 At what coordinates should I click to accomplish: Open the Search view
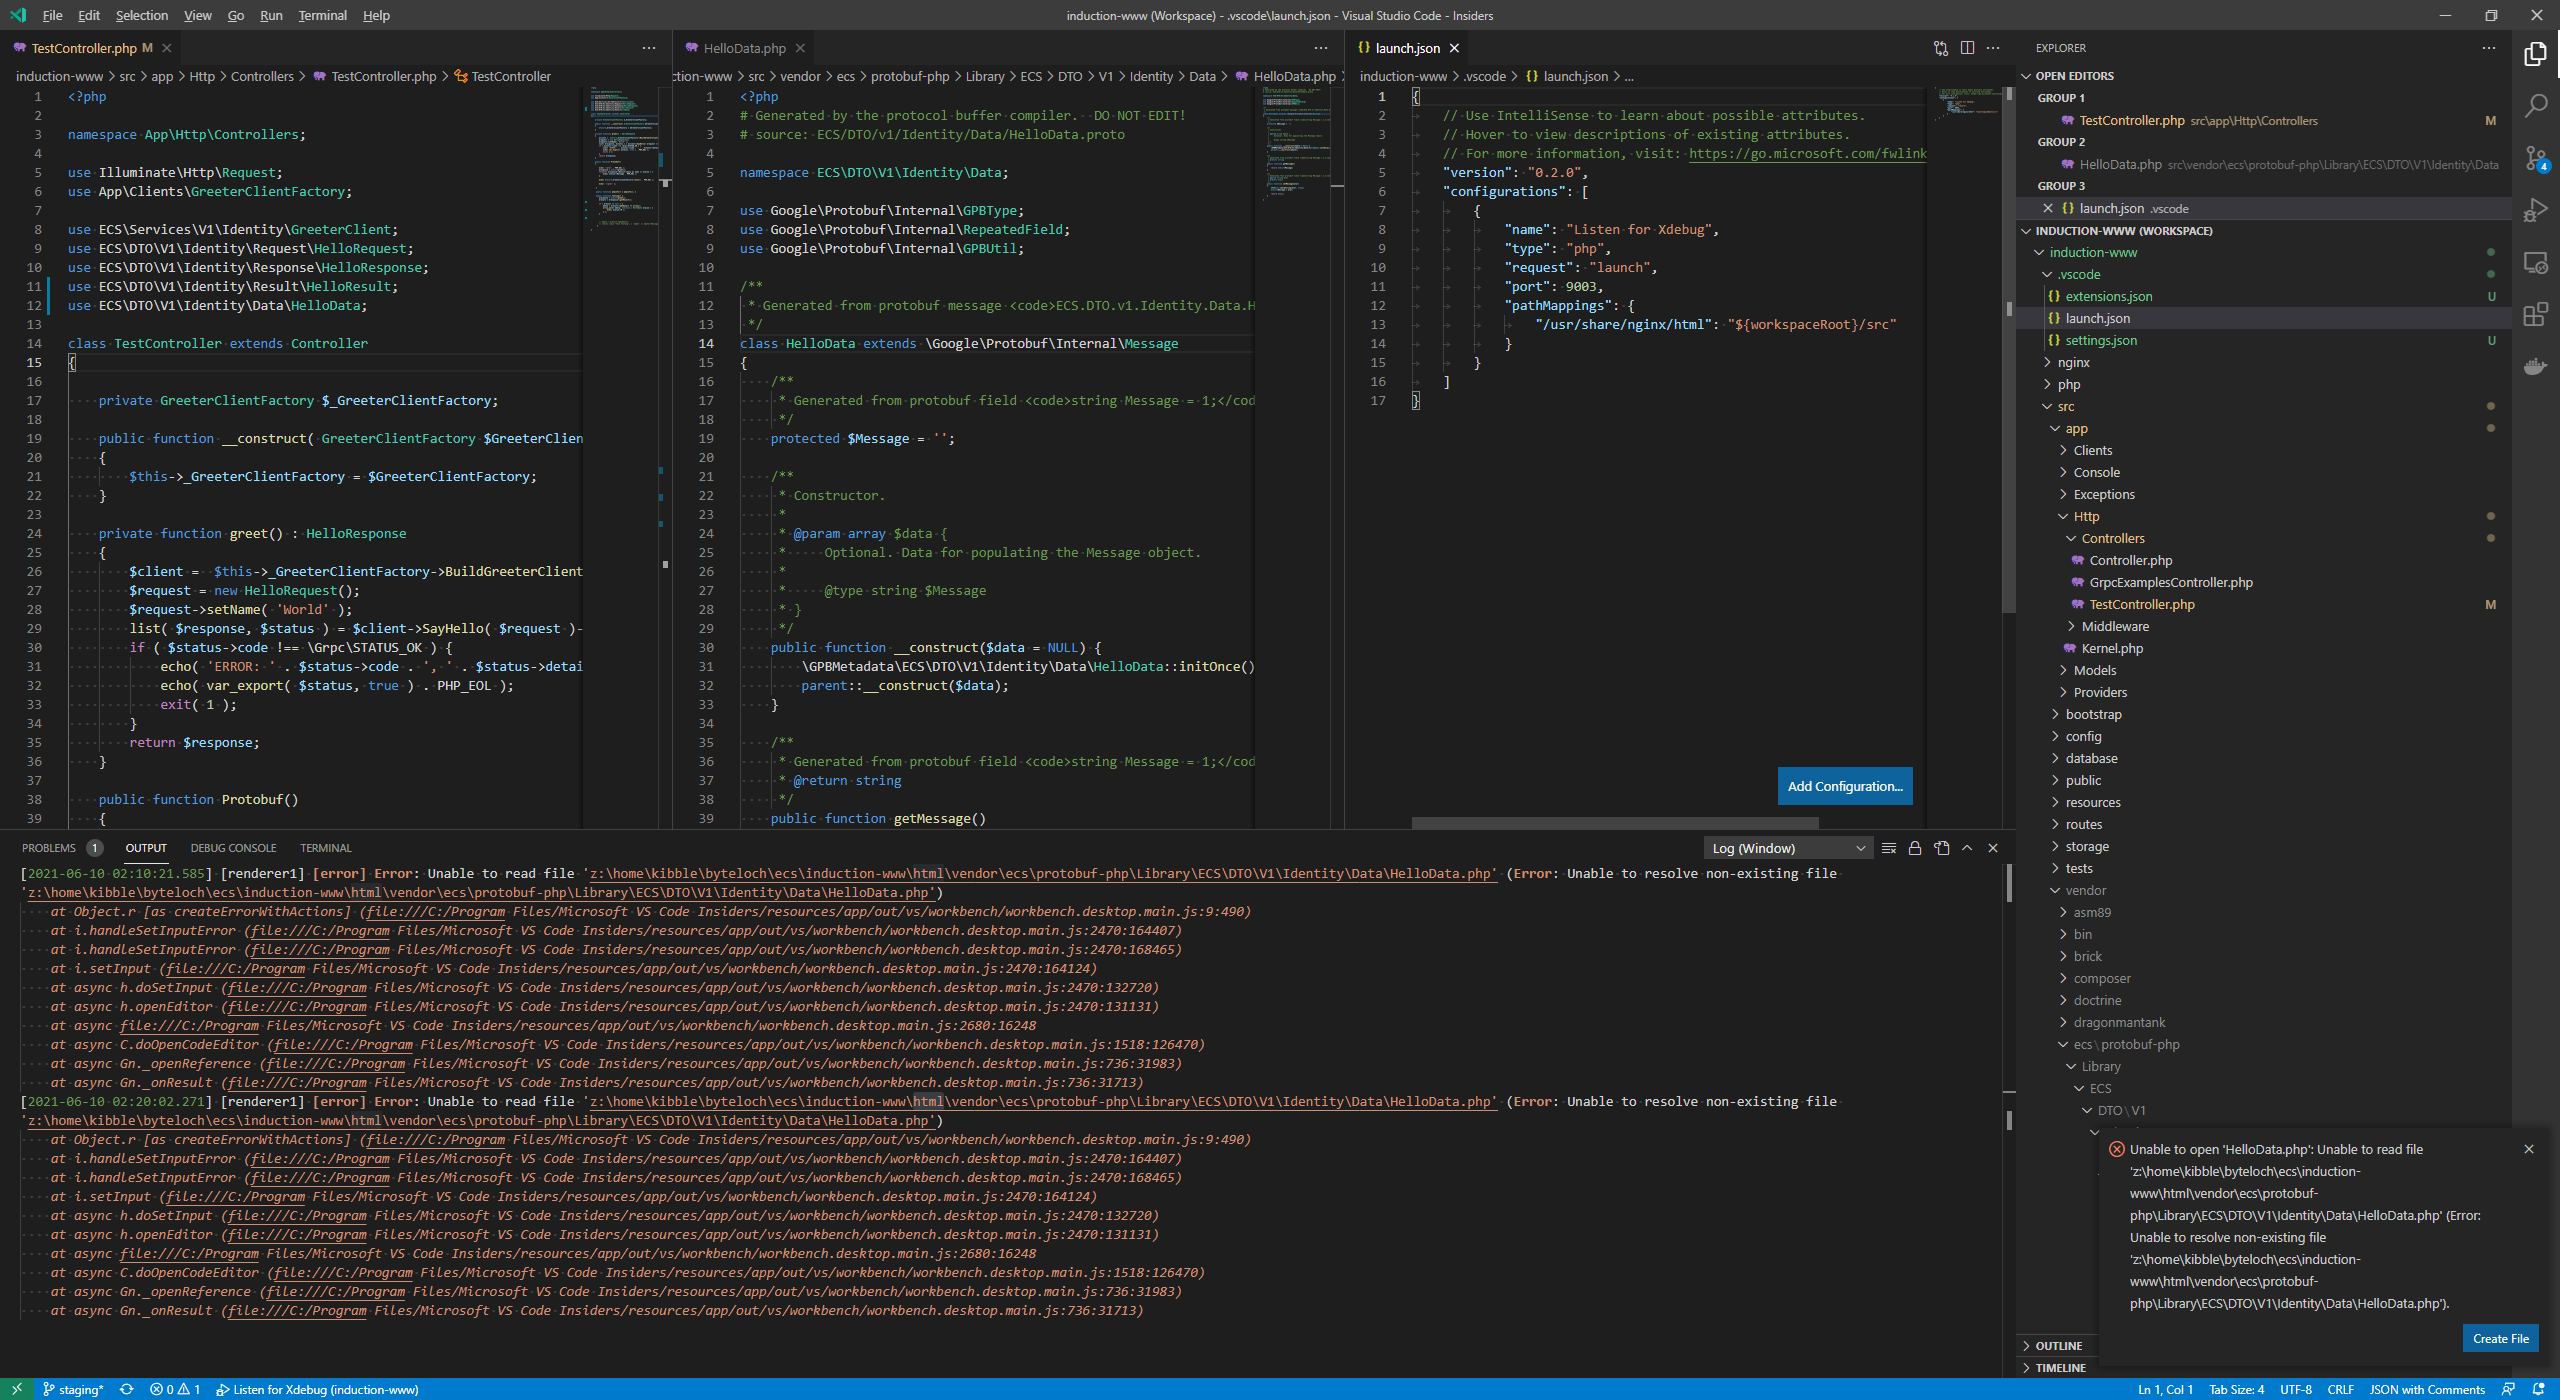pyautogui.click(x=2537, y=105)
